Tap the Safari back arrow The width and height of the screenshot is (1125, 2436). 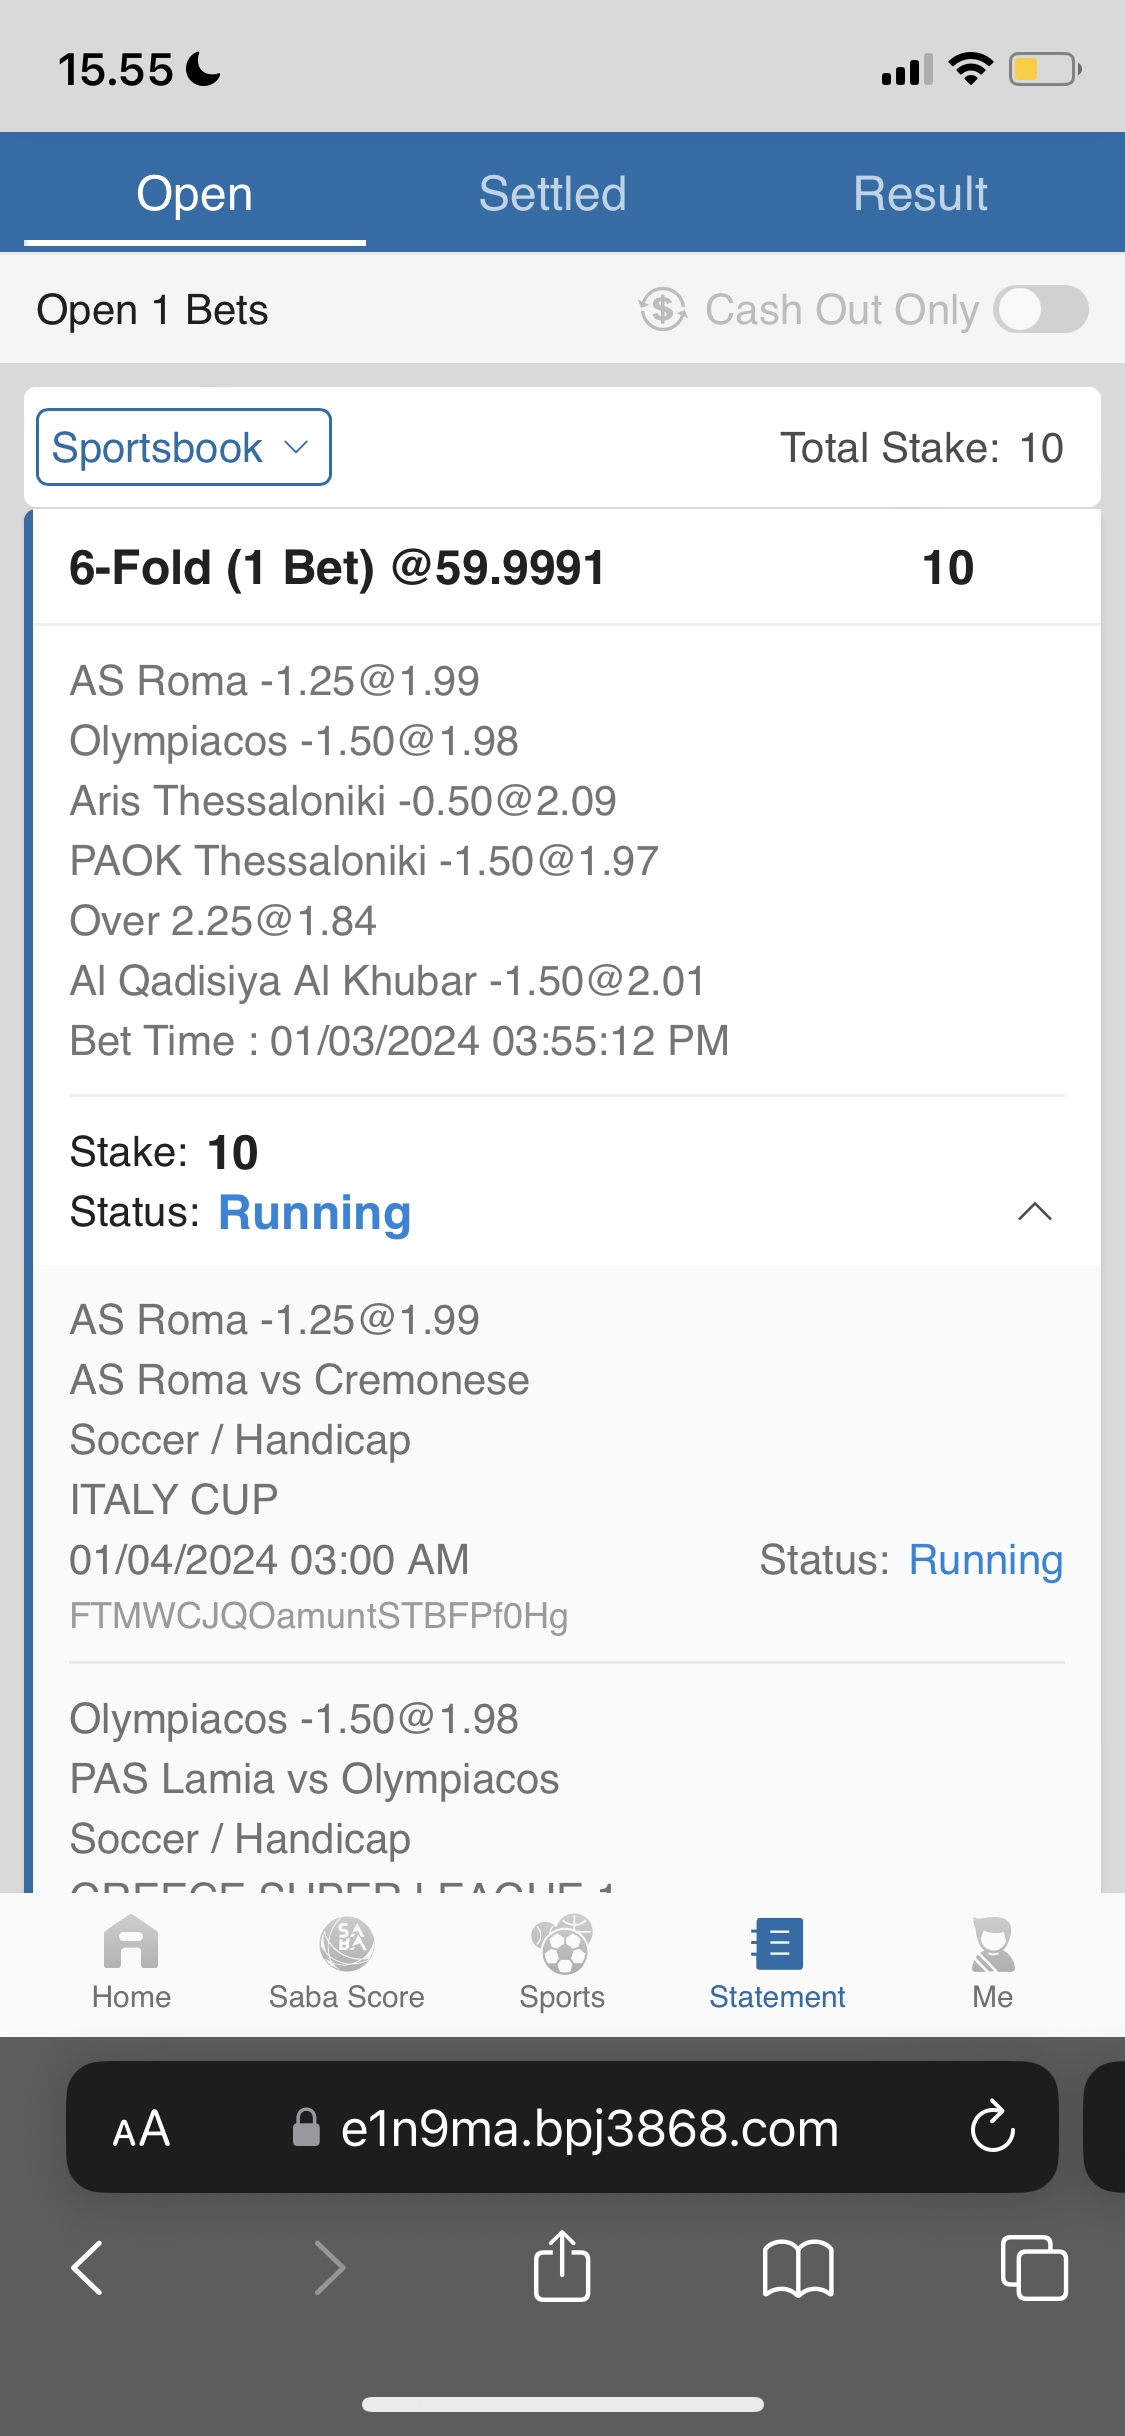[x=88, y=2266]
